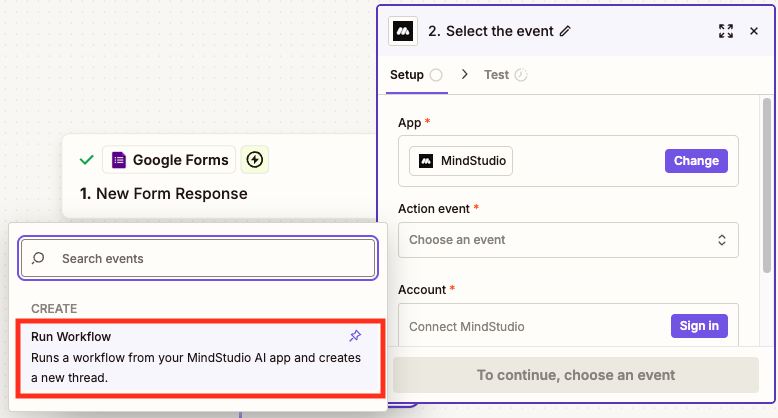Click the Setup status circle indicator
The width and height of the screenshot is (778, 418).
coord(436,75)
